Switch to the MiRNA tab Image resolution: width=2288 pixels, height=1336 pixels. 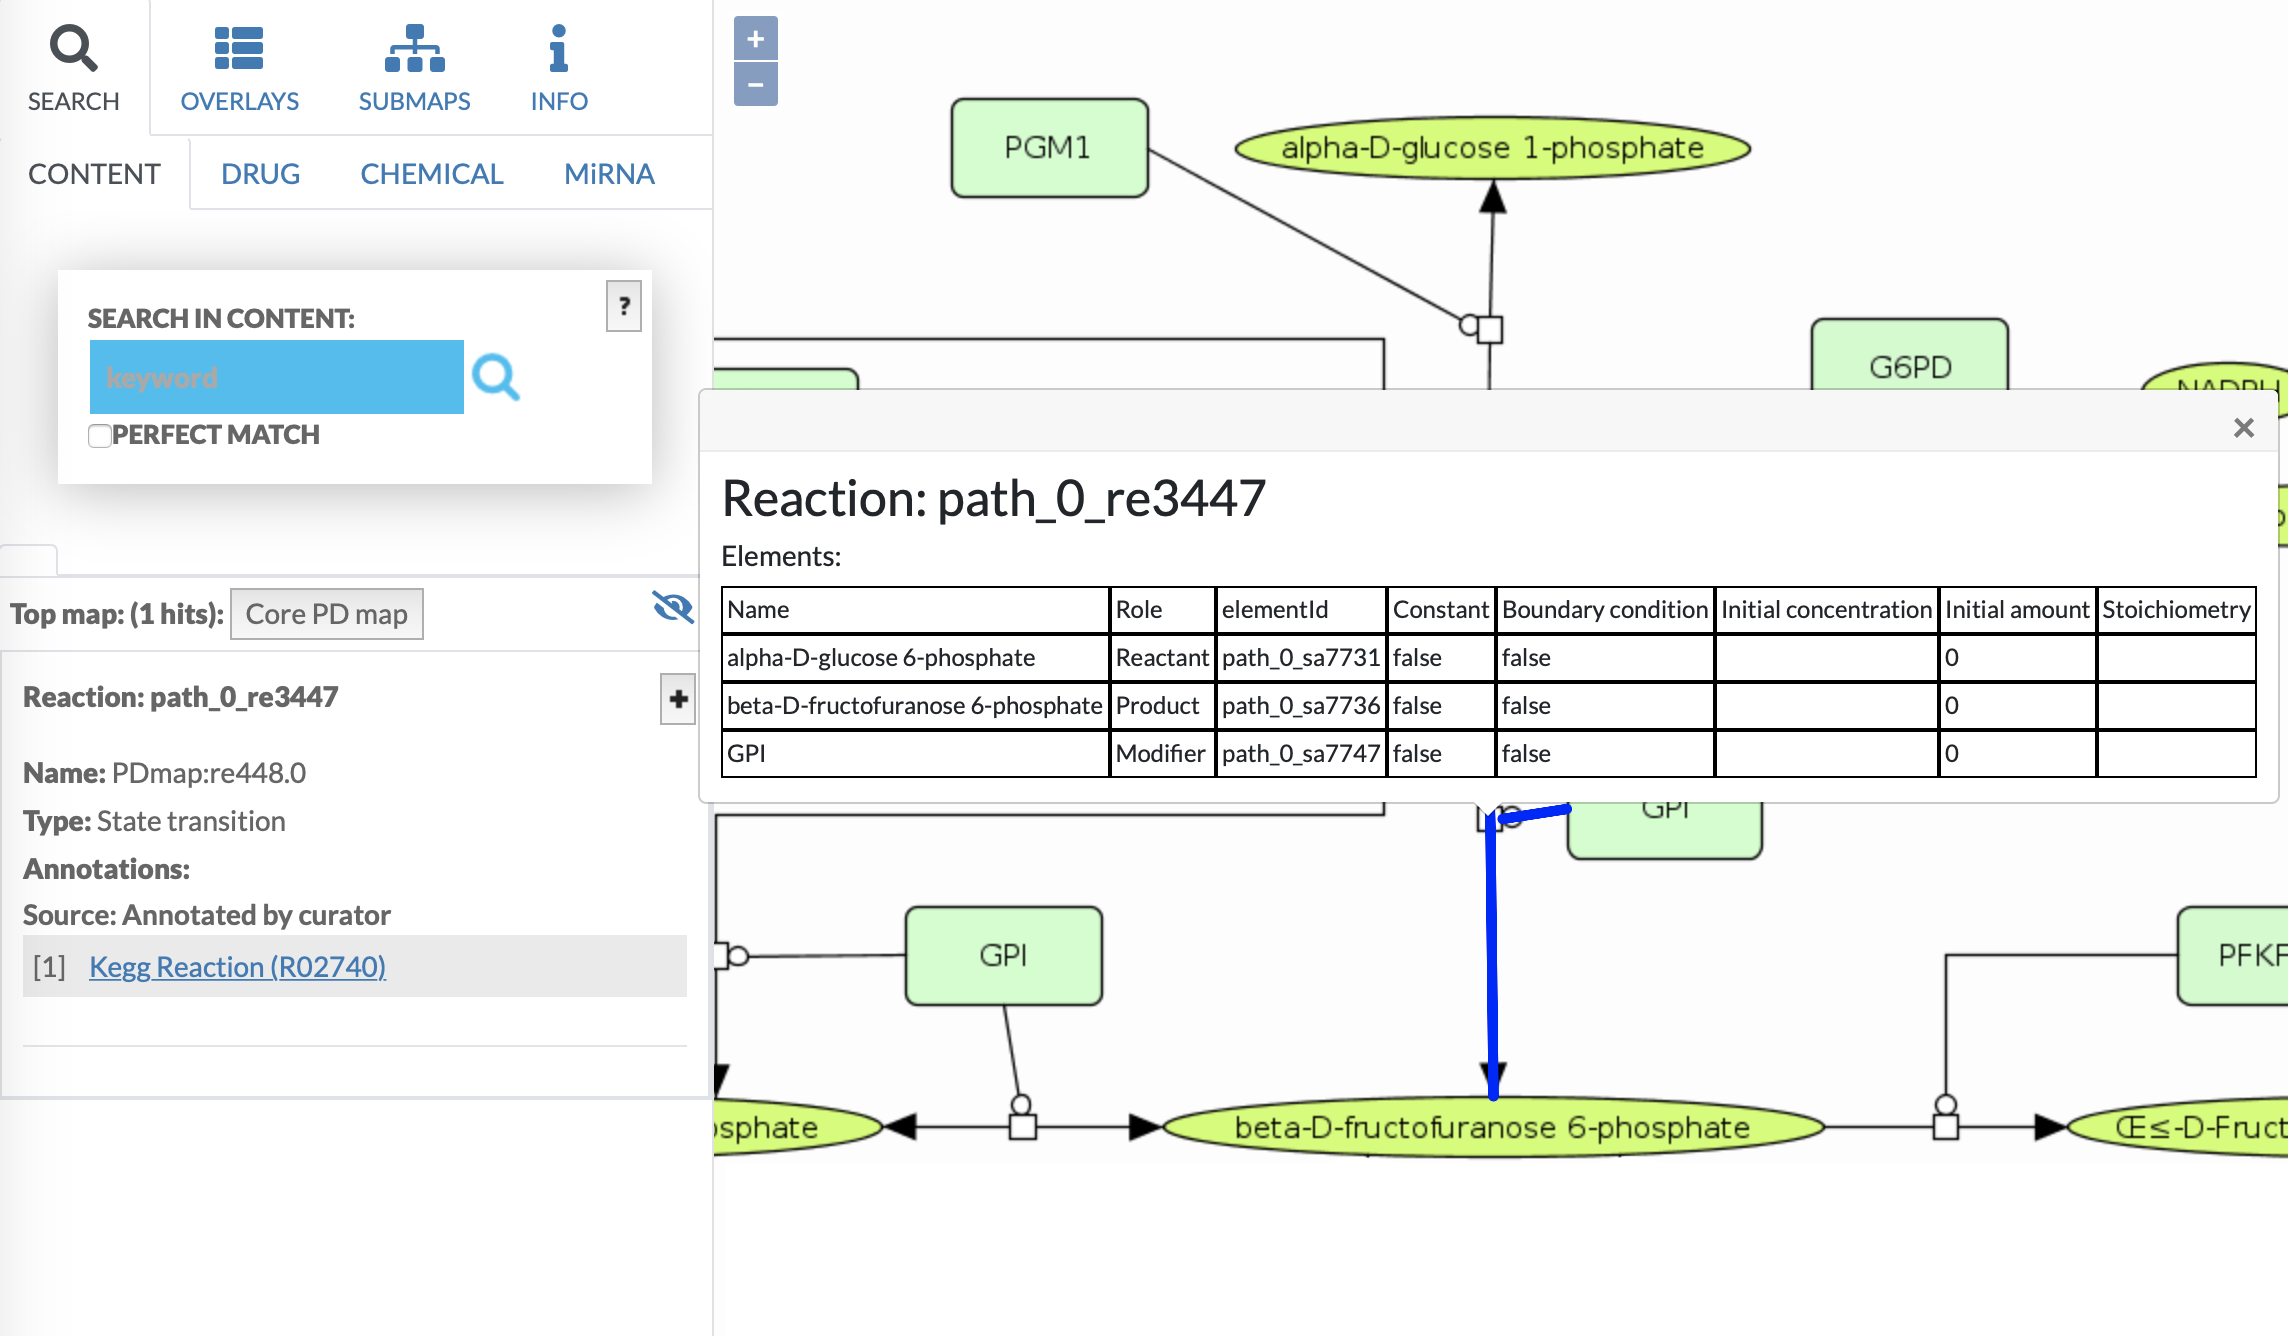pyautogui.click(x=609, y=174)
